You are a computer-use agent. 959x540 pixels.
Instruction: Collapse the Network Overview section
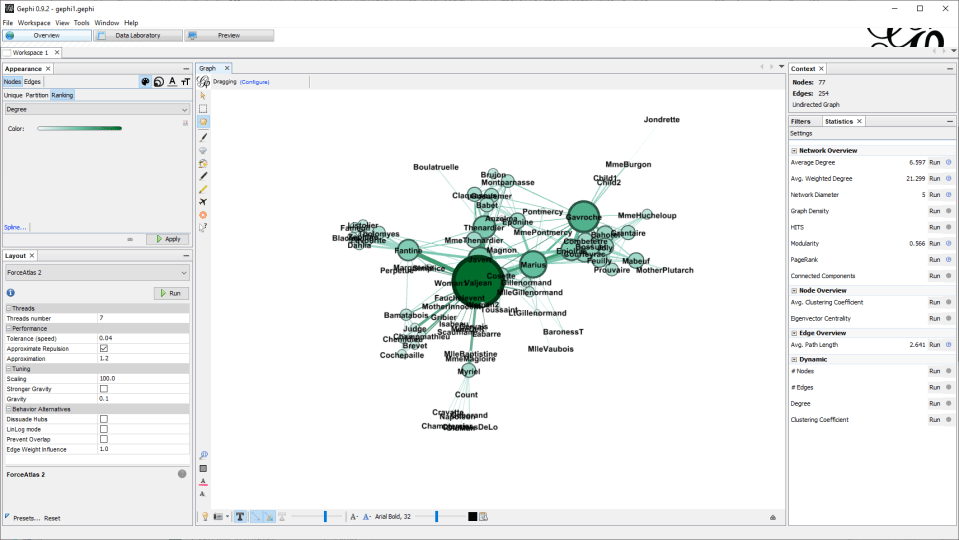click(x=795, y=151)
